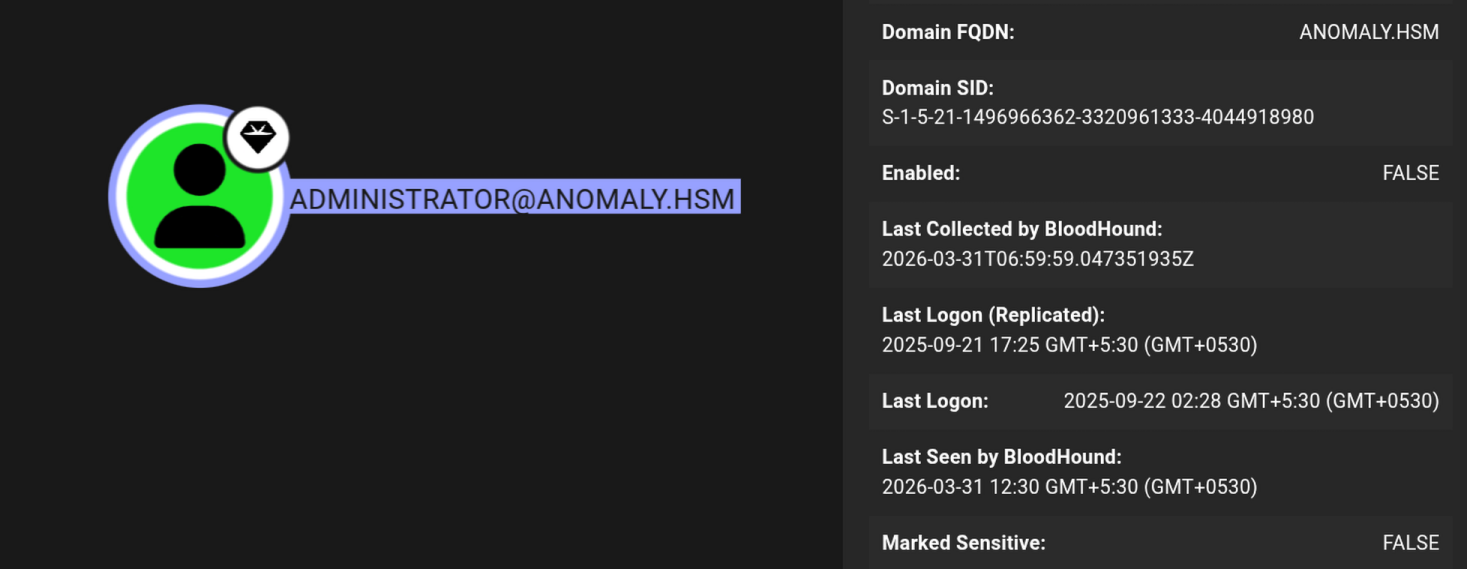Click the Domain FQDN property label
The height and width of the screenshot is (569, 1467).
pyautogui.click(x=948, y=32)
